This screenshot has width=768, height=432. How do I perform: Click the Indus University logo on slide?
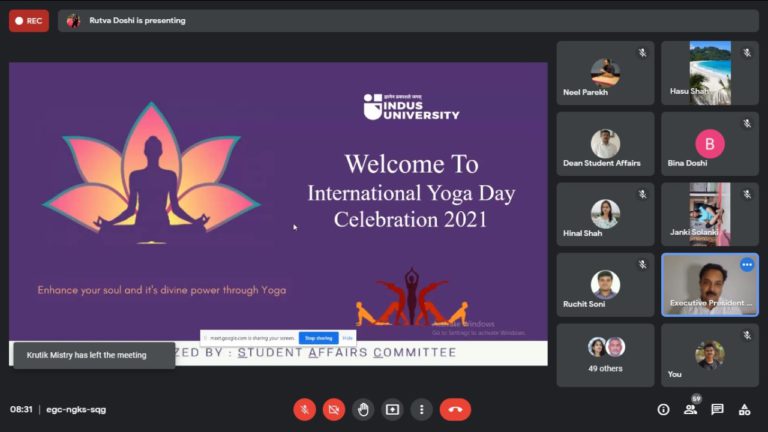click(x=411, y=107)
